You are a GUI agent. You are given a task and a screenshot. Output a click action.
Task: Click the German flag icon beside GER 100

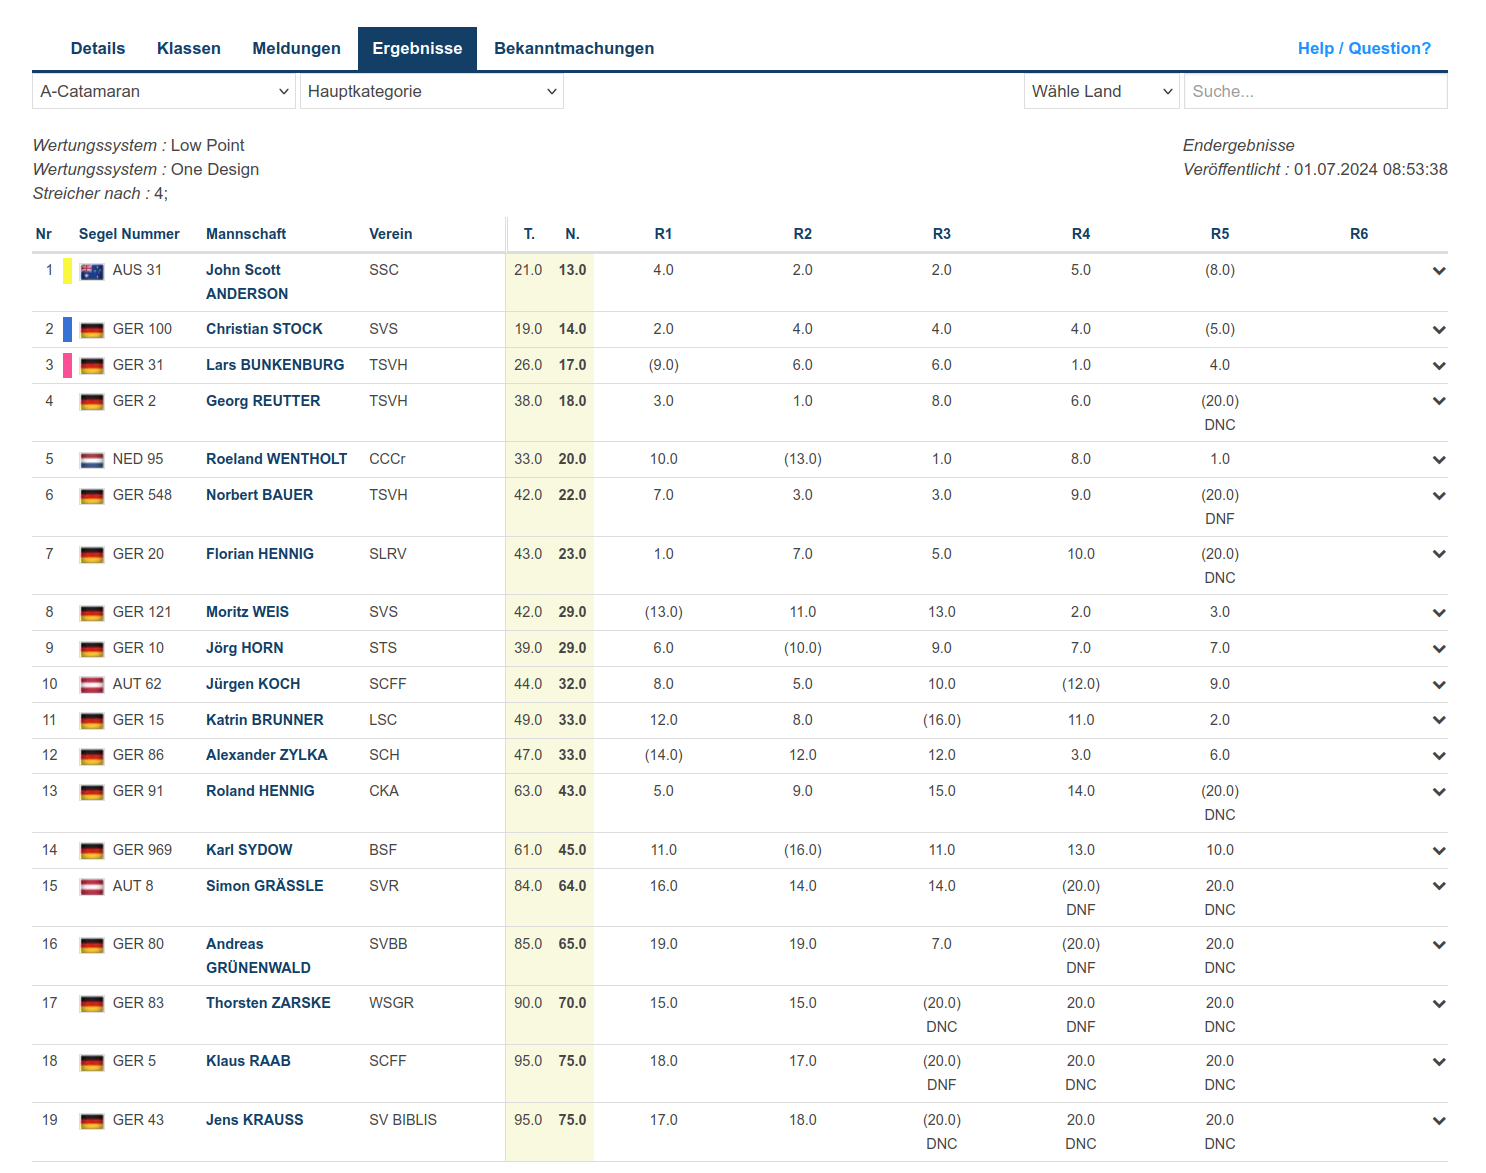coord(92,330)
